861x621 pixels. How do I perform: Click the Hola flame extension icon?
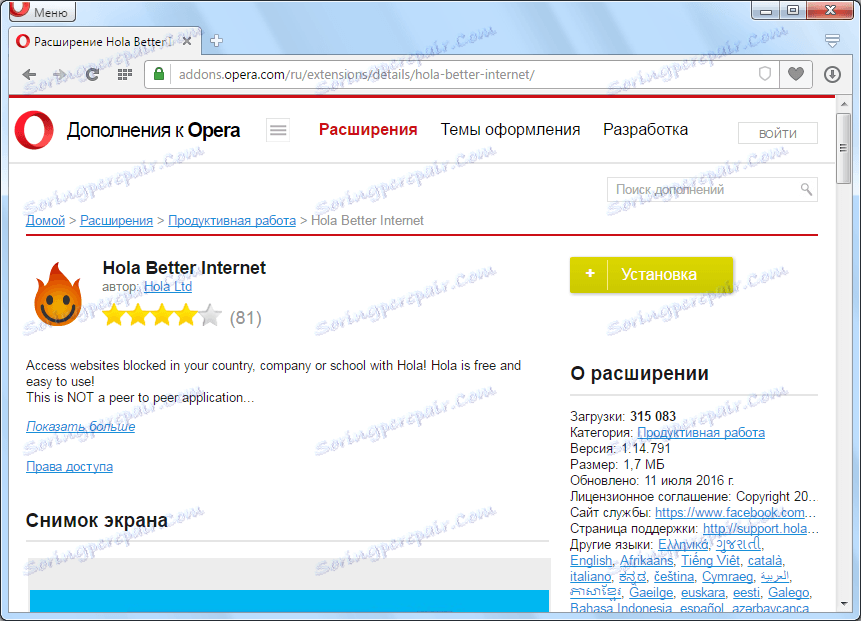pyautogui.click(x=58, y=294)
